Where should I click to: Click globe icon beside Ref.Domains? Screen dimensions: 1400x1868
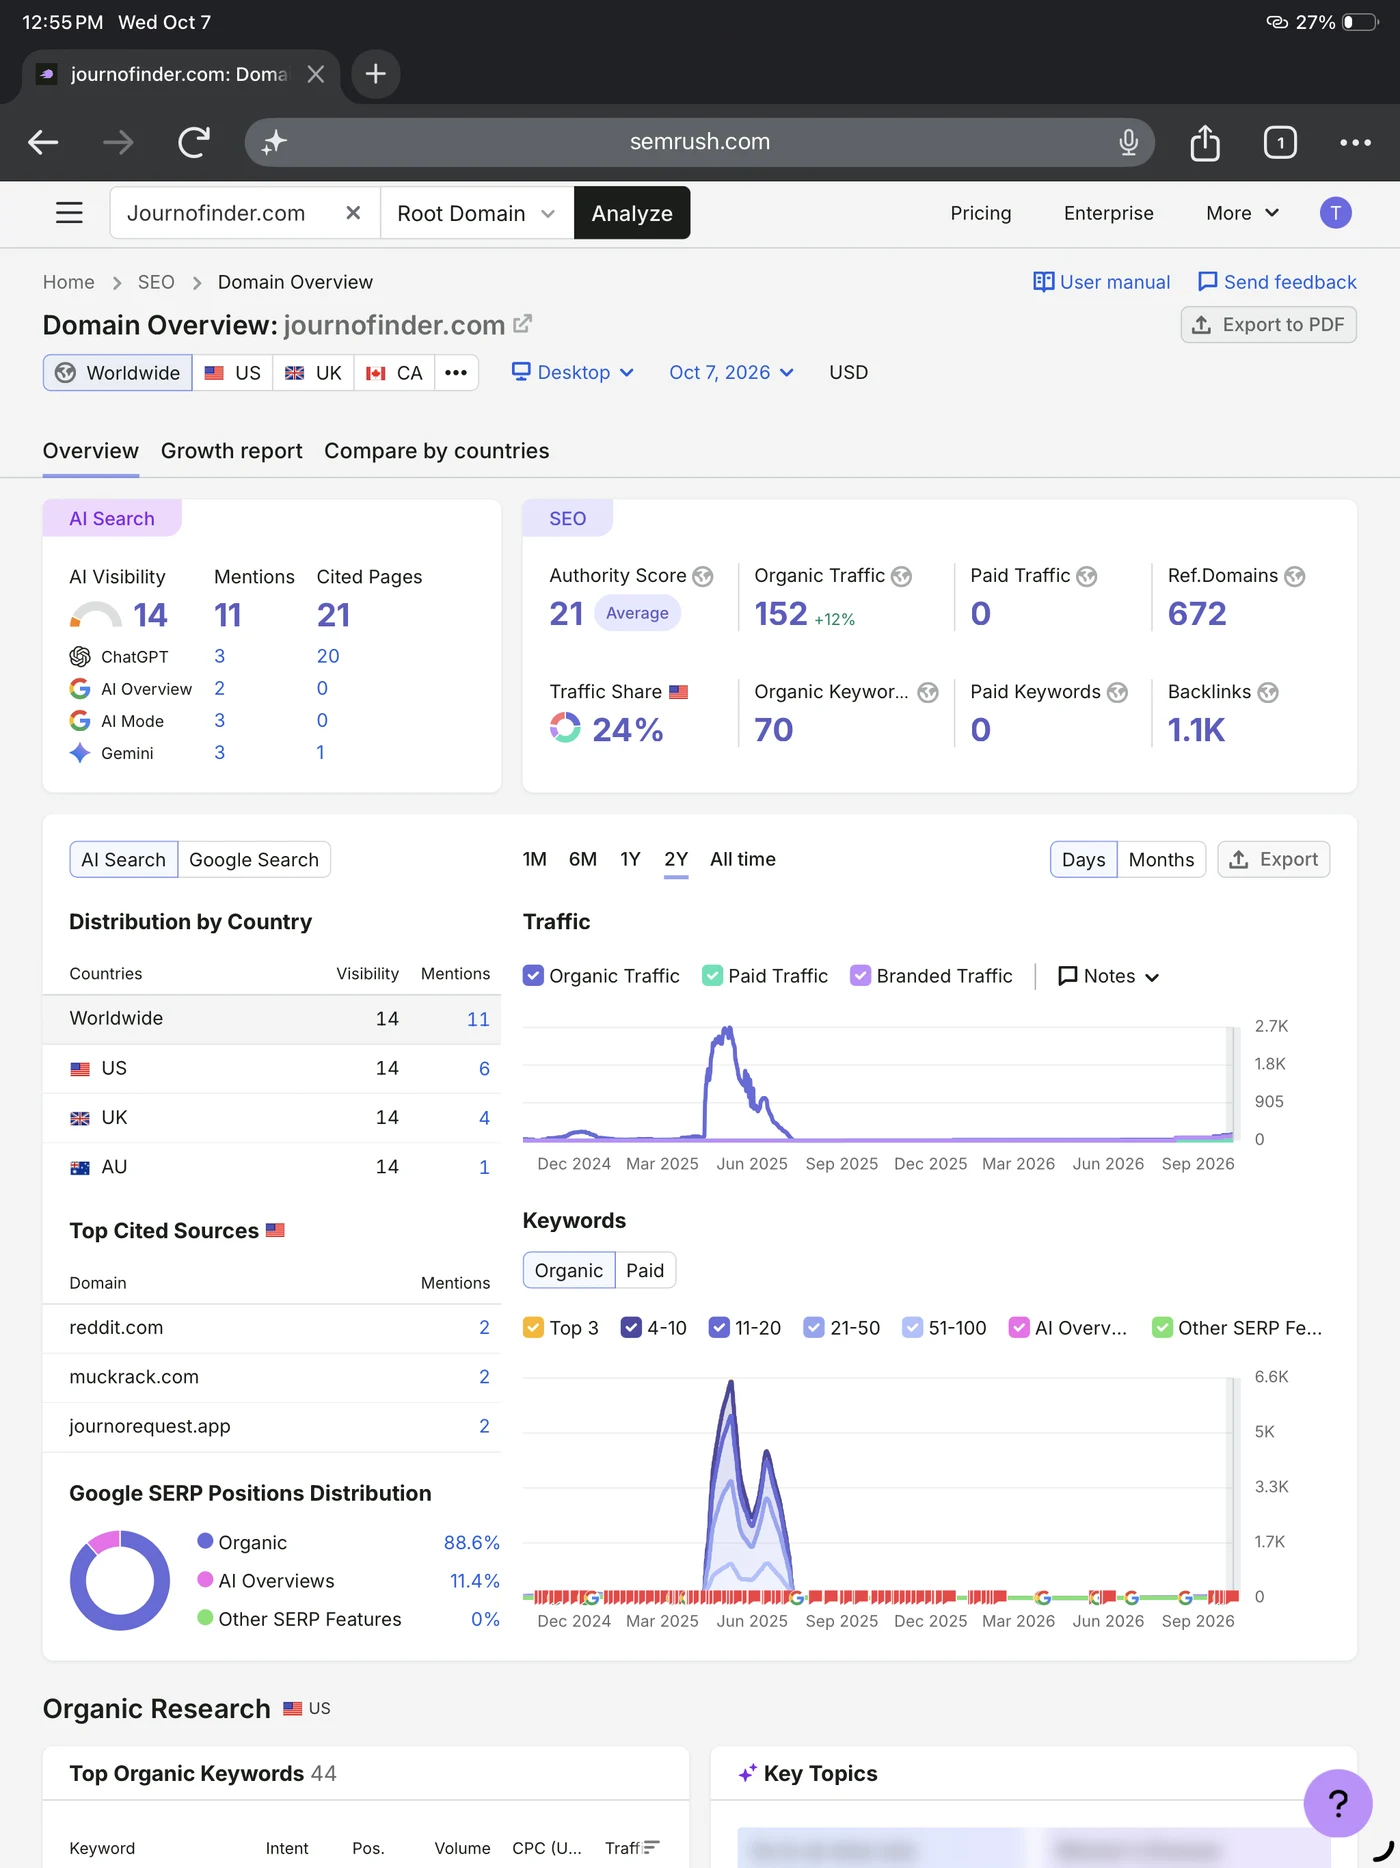point(1294,576)
